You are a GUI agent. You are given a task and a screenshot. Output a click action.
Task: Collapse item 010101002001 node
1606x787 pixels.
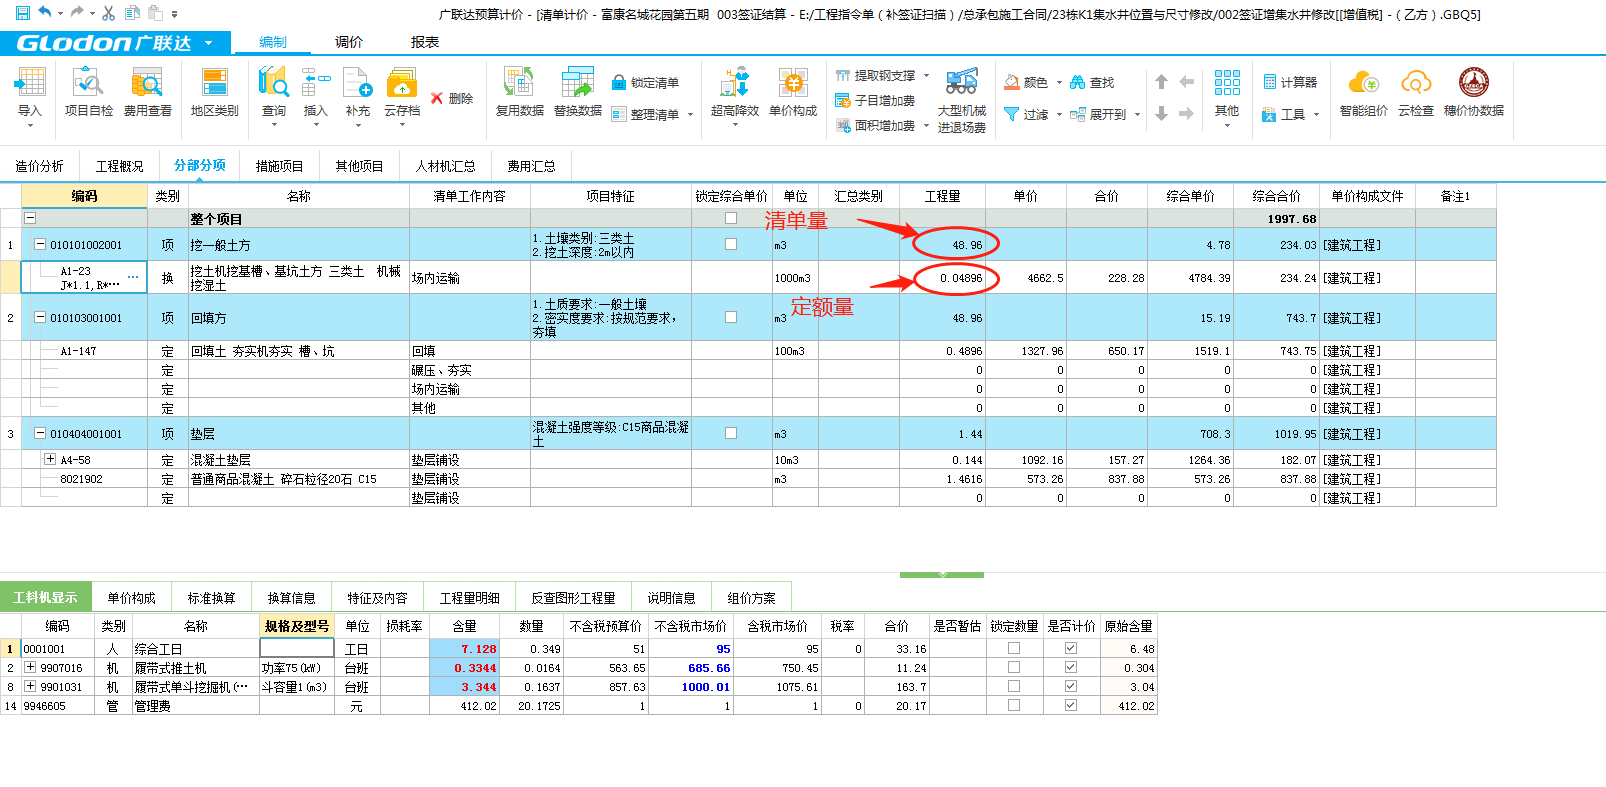tap(40, 244)
